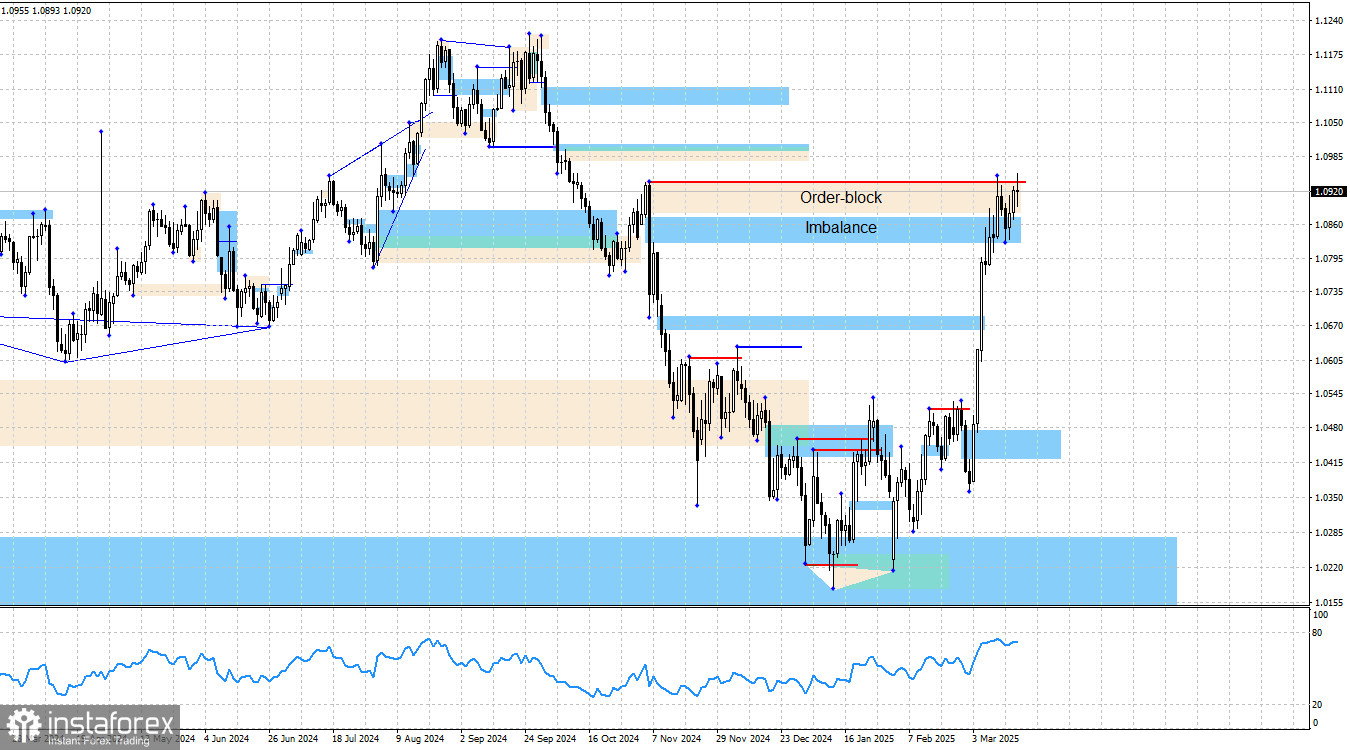The height and width of the screenshot is (750, 1350).
Task: Click the 1.1175 price axis label
Action: (1328, 56)
